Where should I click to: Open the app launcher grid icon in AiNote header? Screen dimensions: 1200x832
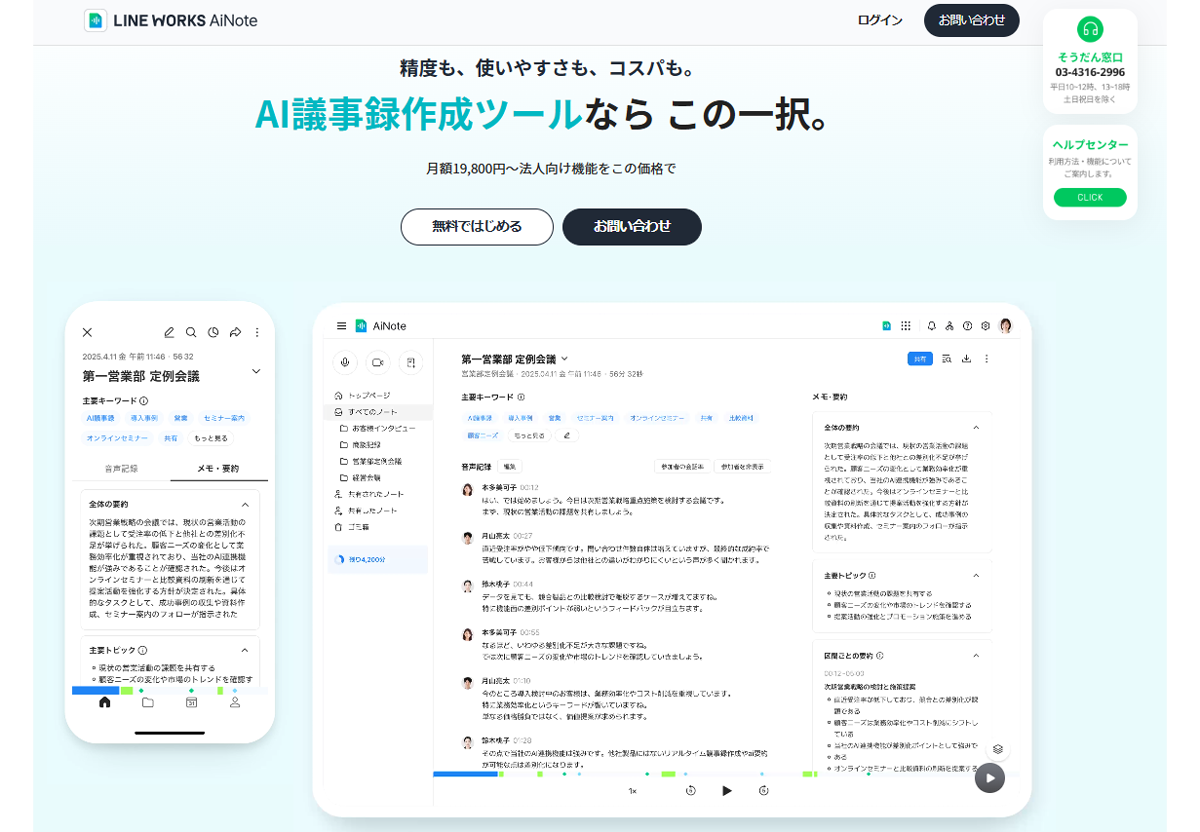[x=906, y=326]
